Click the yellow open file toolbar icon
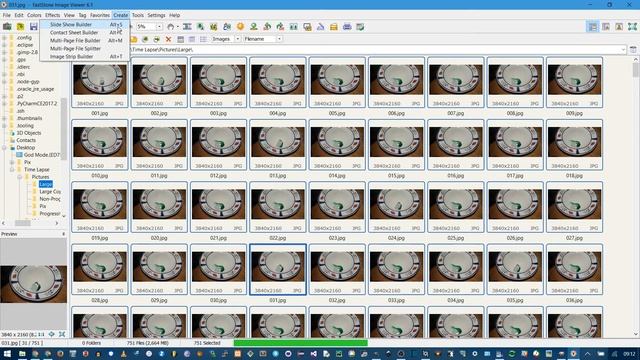 20,27
